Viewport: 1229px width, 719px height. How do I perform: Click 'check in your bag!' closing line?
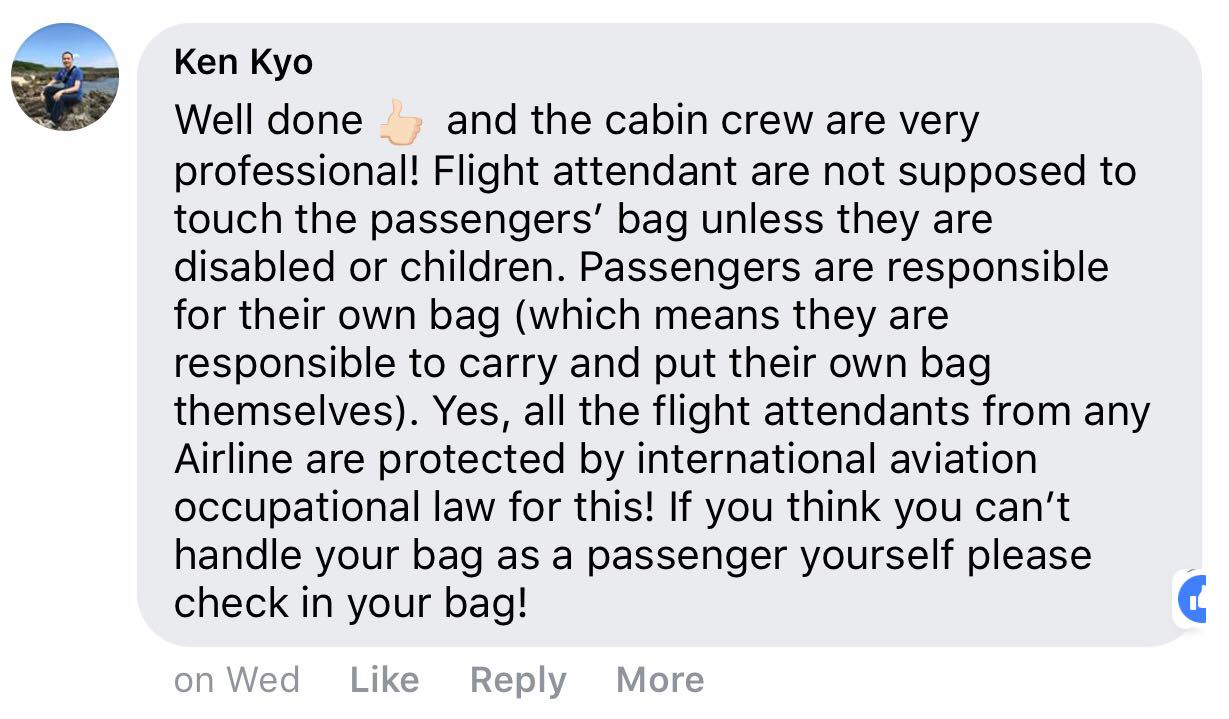point(350,605)
